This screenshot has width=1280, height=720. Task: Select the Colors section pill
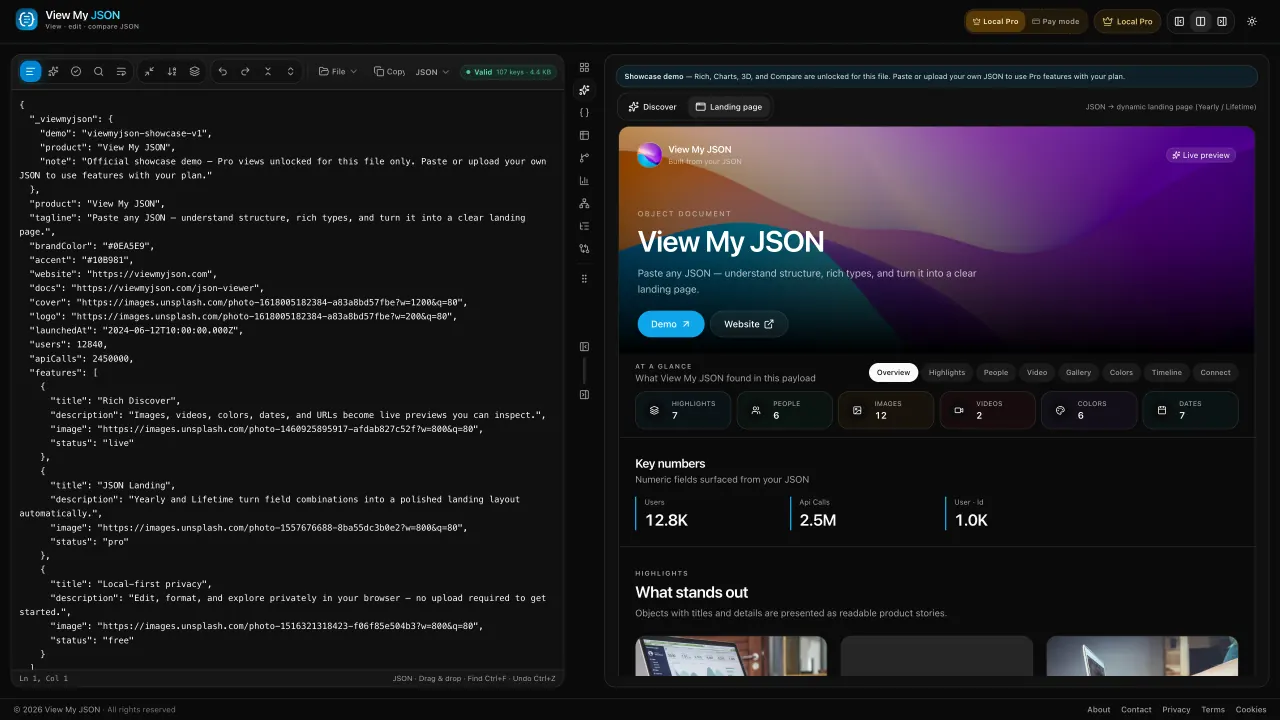pyautogui.click(x=1121, y=372)
